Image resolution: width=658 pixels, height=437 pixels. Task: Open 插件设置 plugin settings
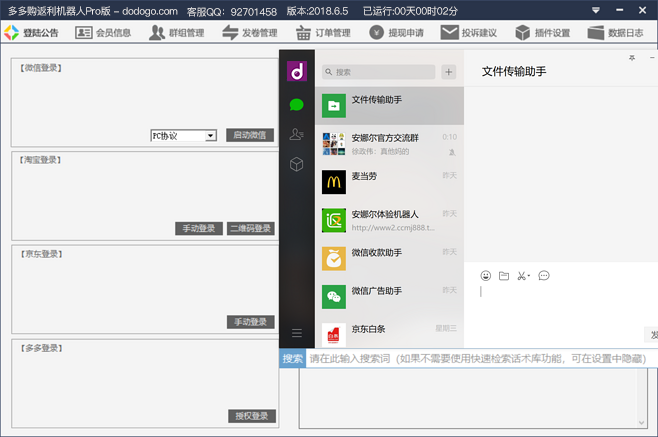(543, 33)
